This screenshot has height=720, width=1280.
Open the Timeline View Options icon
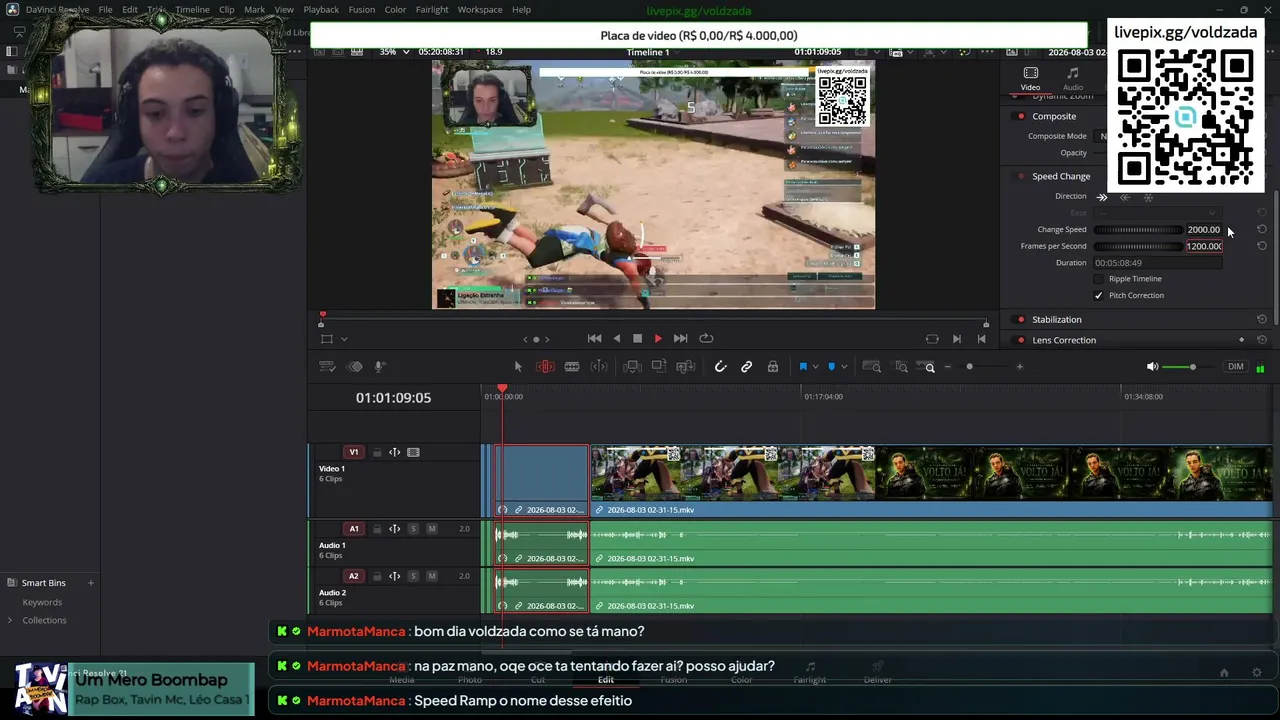tap(327, 367)
